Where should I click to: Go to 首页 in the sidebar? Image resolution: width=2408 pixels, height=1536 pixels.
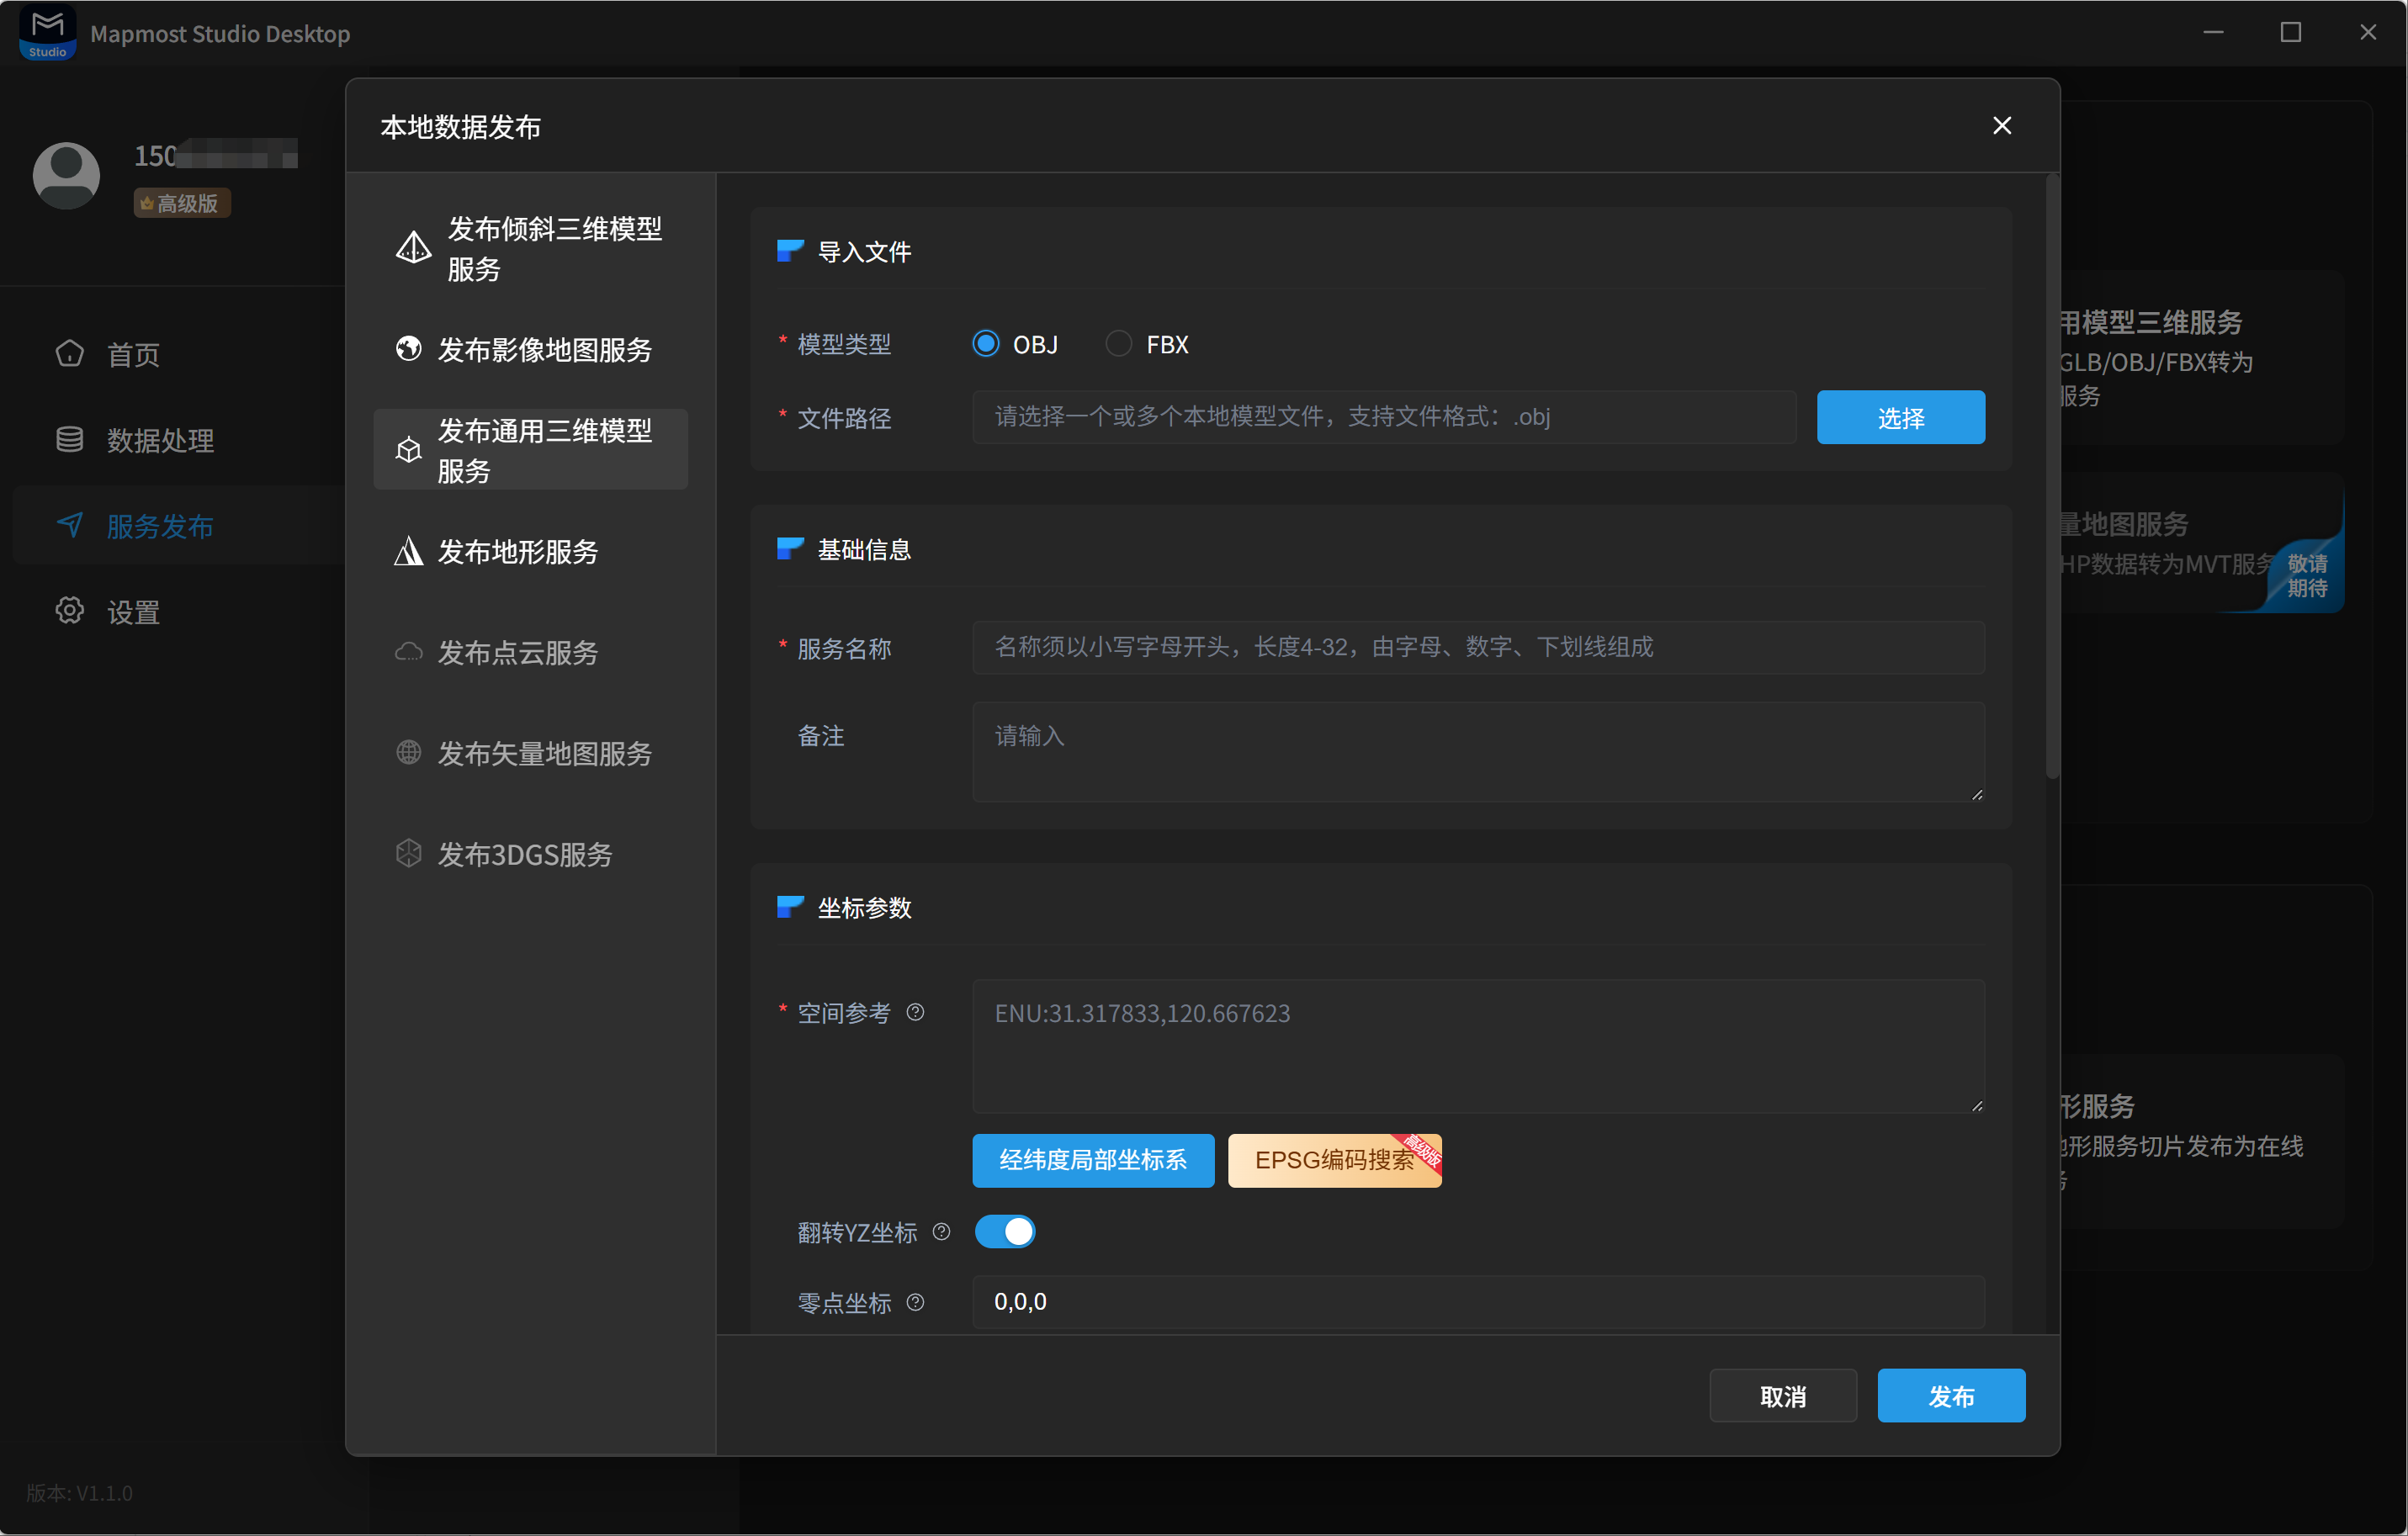pyautogui.click(x=180, y=354)
